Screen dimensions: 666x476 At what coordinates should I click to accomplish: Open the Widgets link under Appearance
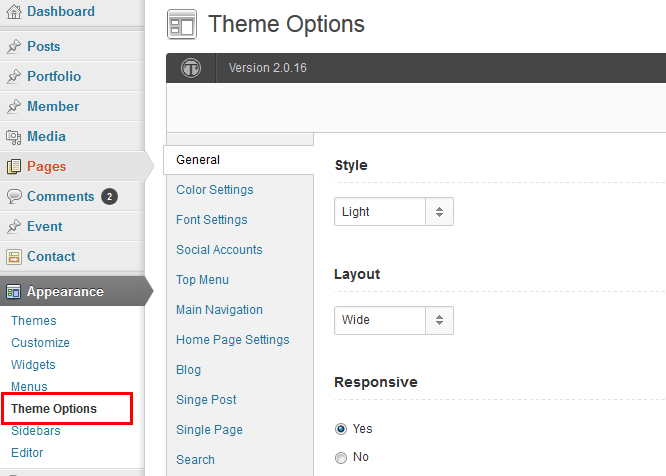point(33,365)
